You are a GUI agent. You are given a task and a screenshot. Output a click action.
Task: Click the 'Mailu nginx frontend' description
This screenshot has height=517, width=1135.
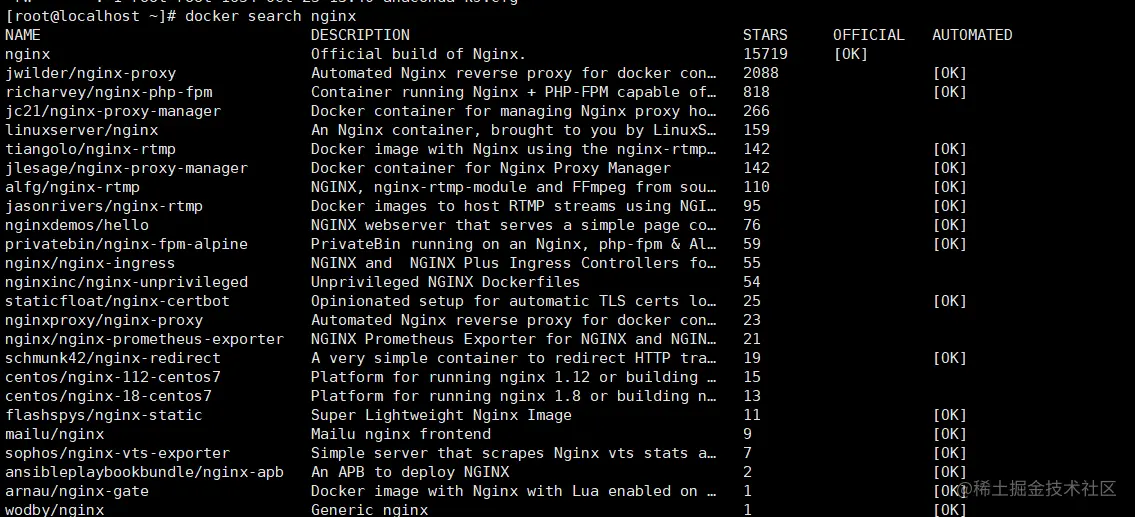pos(401,434)
